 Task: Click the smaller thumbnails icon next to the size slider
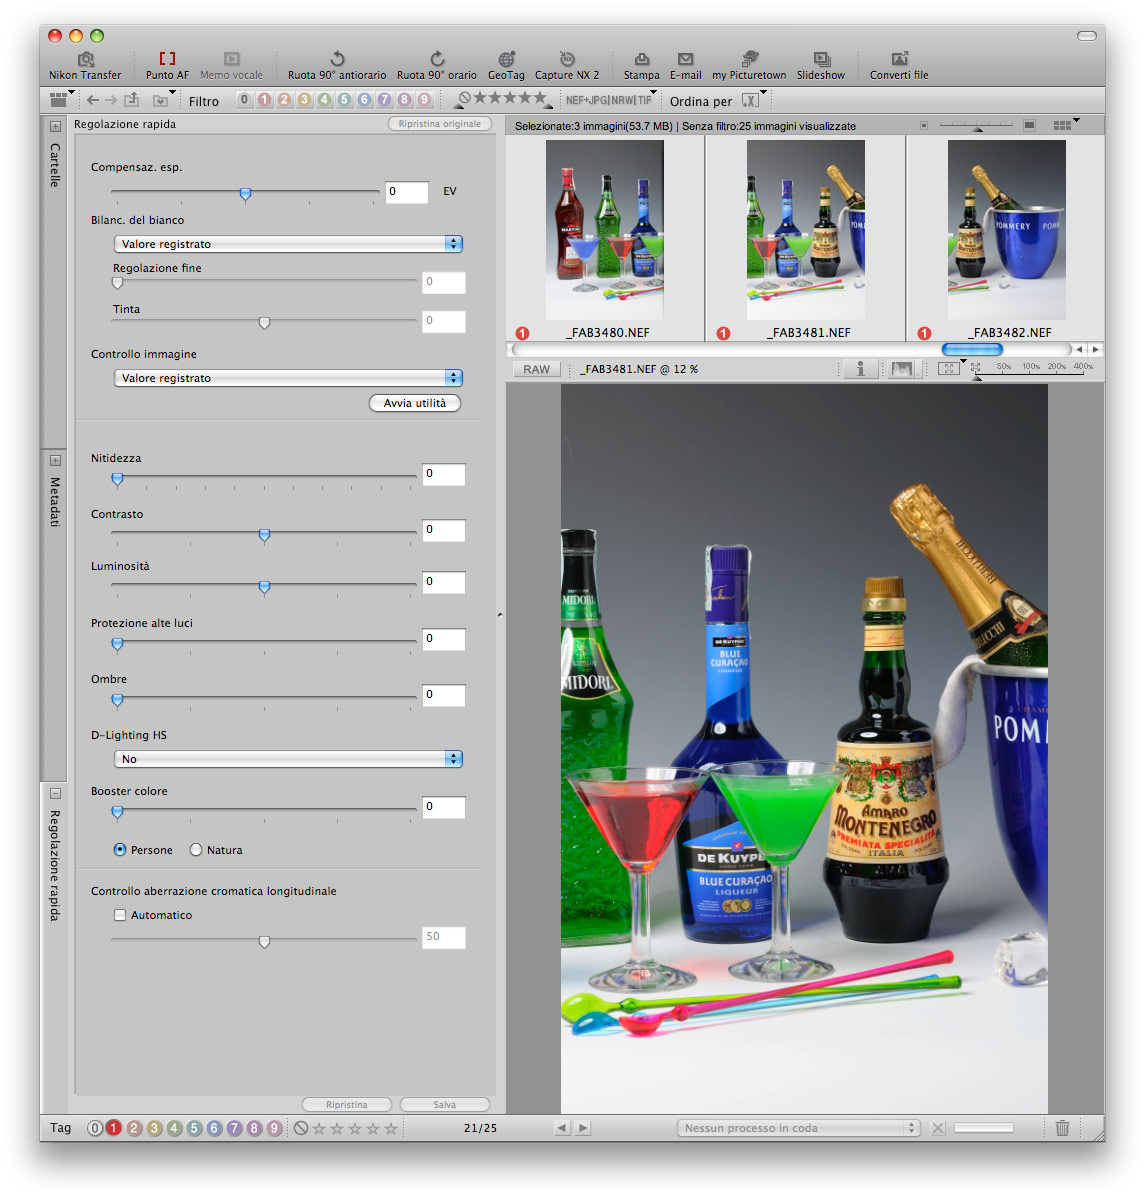coord(924,125)
